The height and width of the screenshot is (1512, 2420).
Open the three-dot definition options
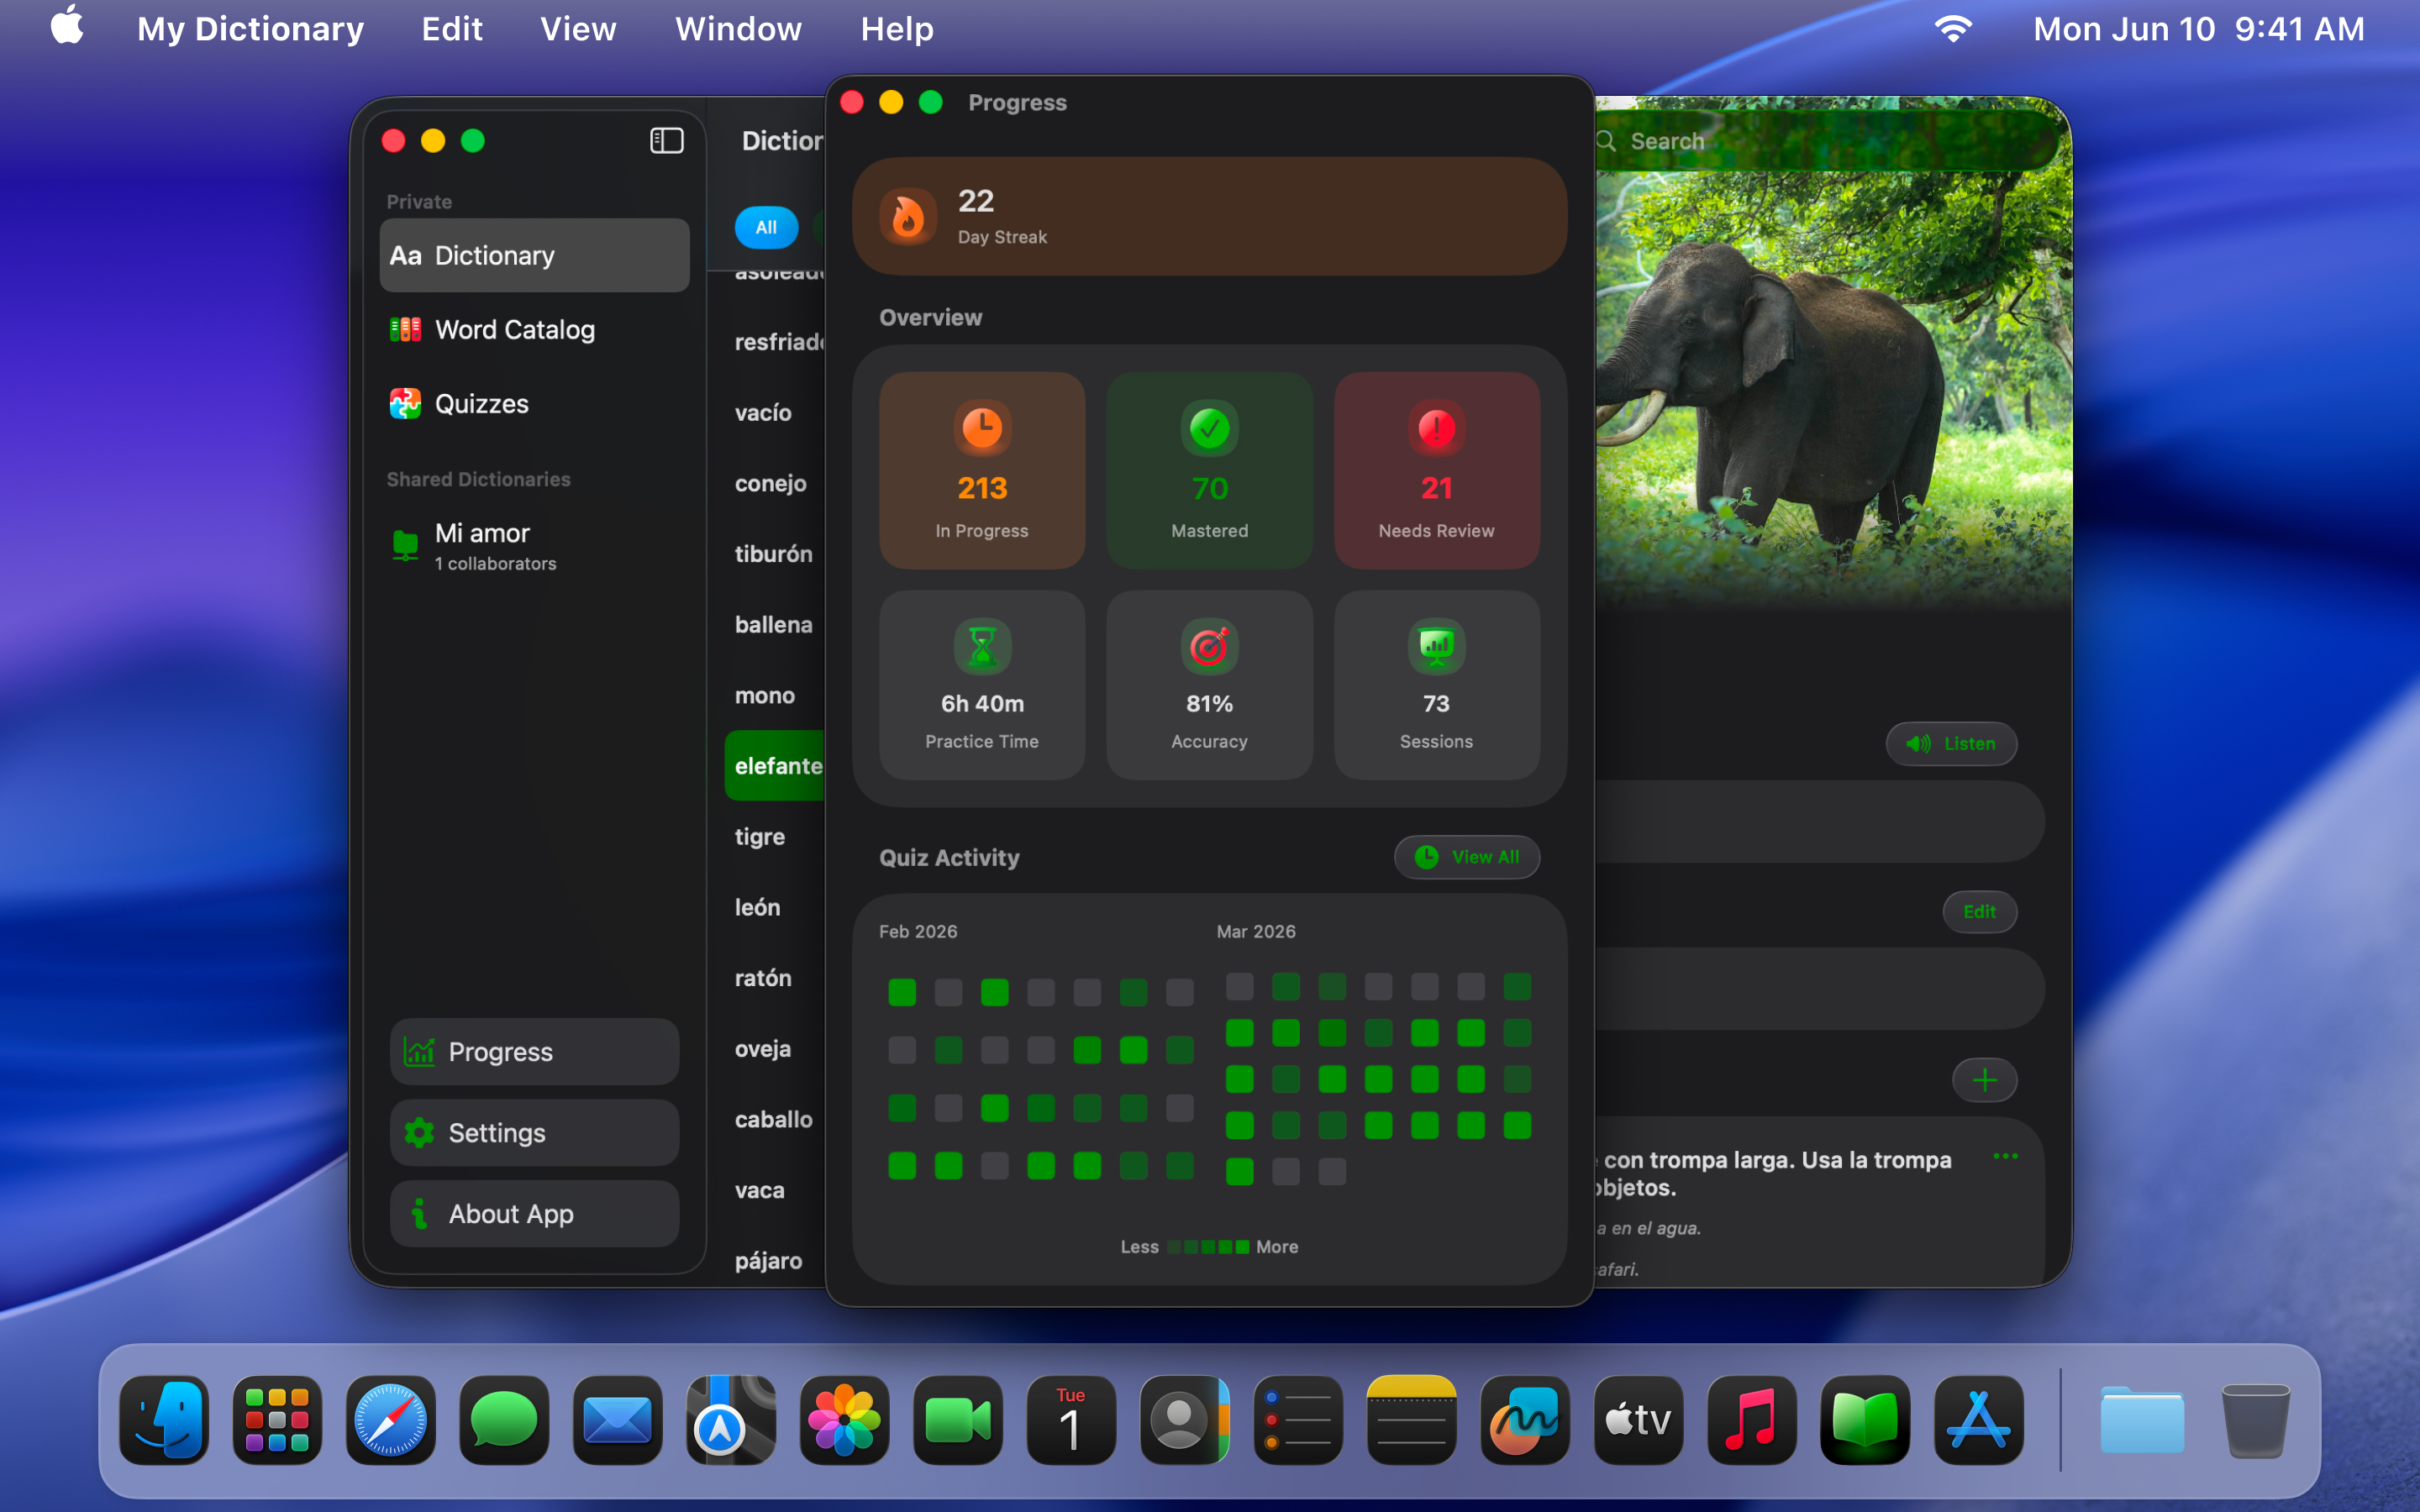(x=2005, y=1156)
